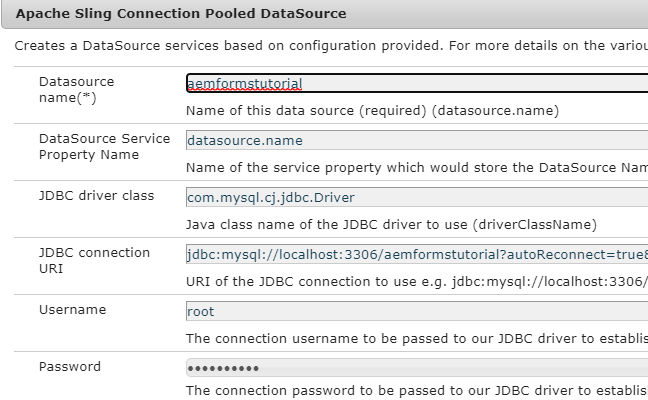The width and height of the screenshot is (648, 400).
Task: Click the 'connection username to be passed' description
Action: click(417, 338)
